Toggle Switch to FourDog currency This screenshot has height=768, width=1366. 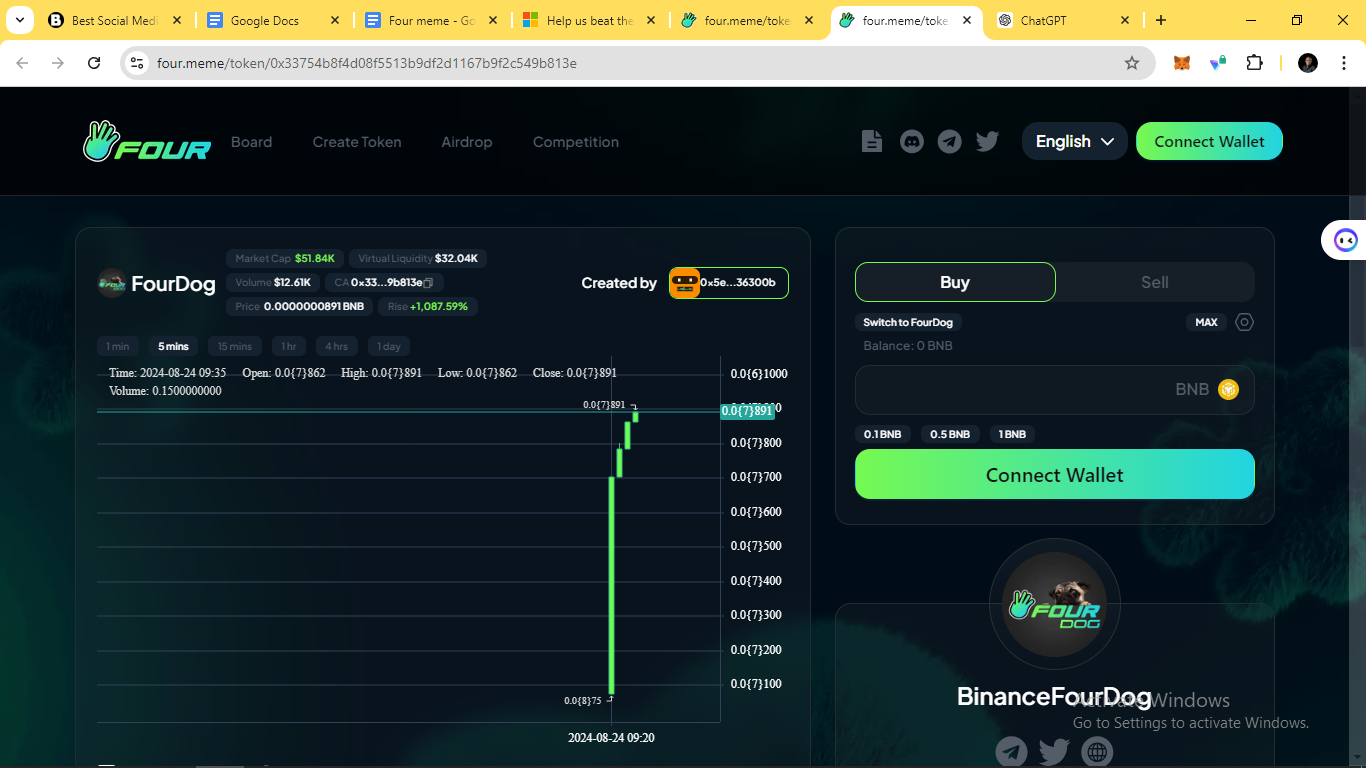pos(908,322)
